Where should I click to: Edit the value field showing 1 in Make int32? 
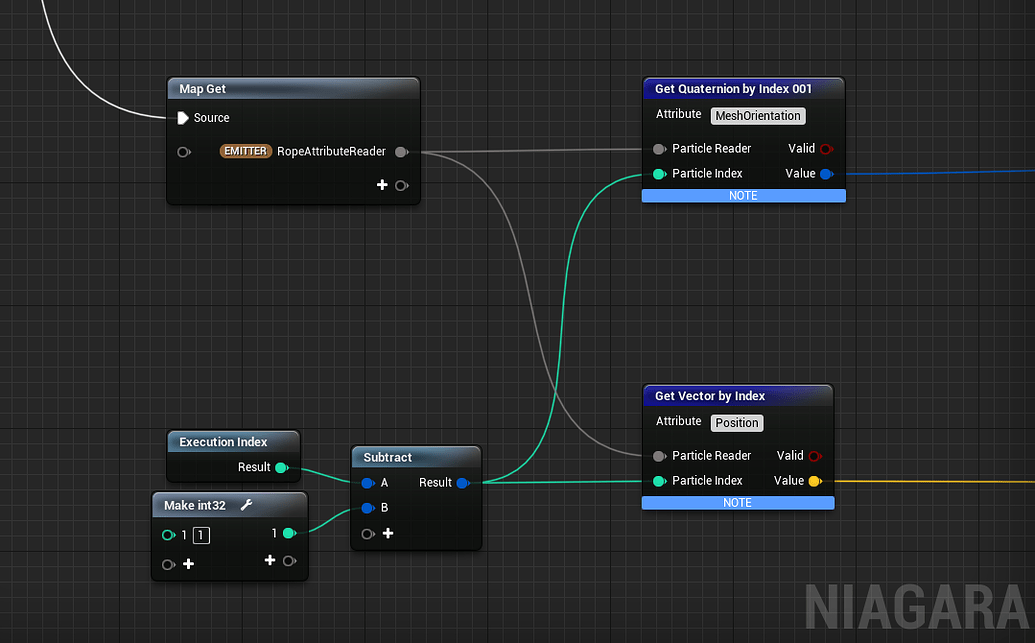click(200, 535)
